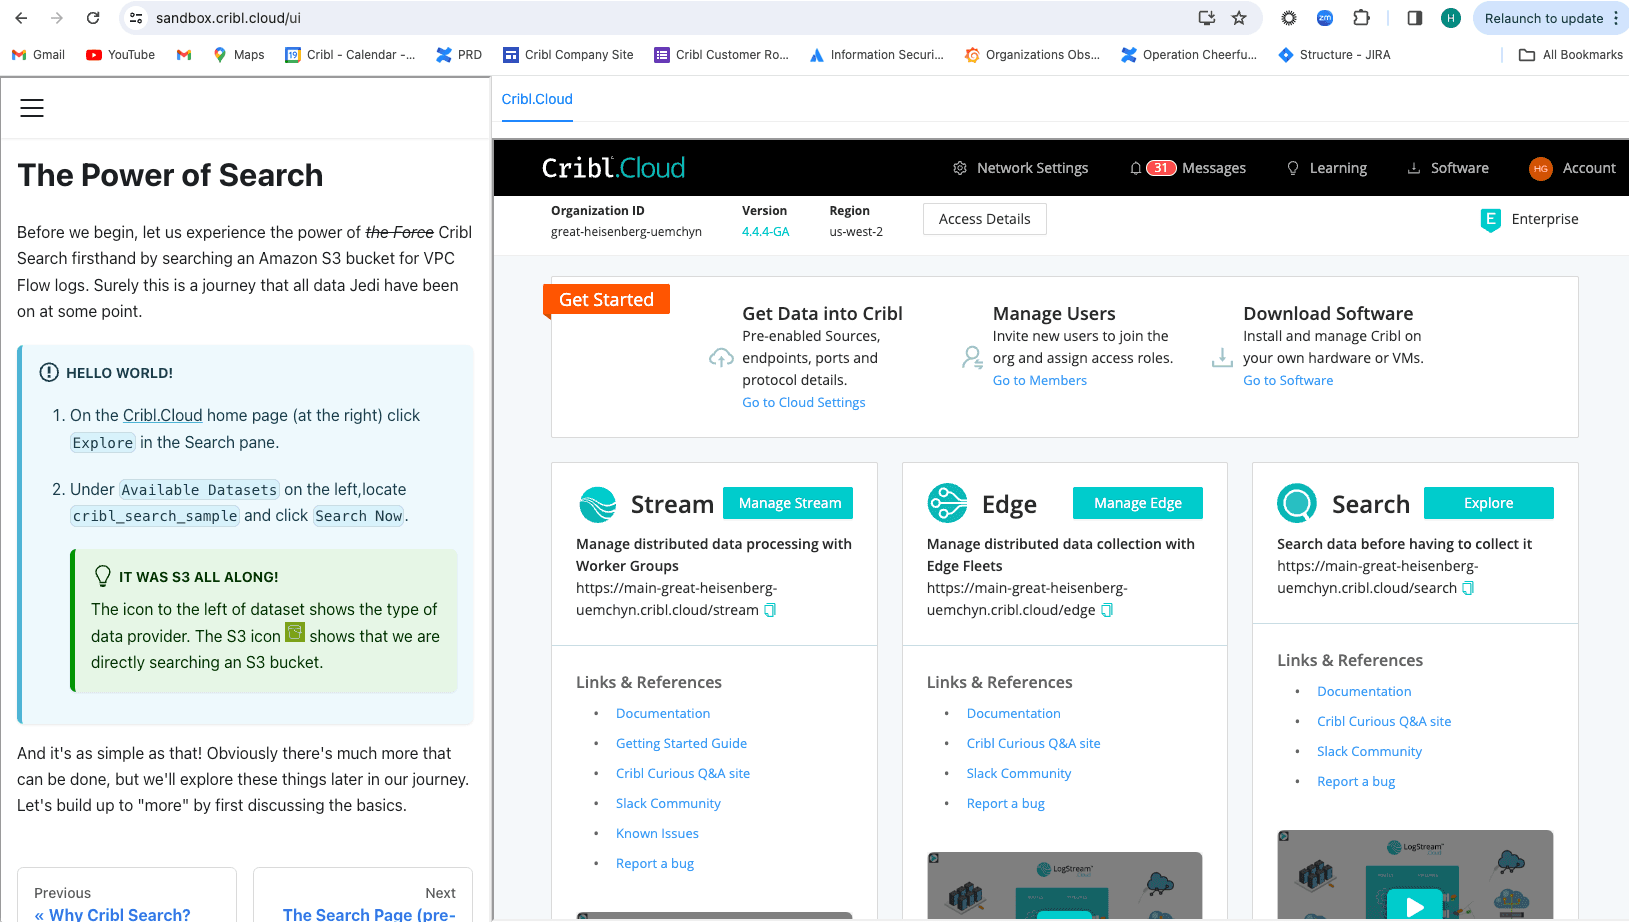Reload the page in browser
The height and width of the screenshot is (922, 1629).
(x=93, y=18)
